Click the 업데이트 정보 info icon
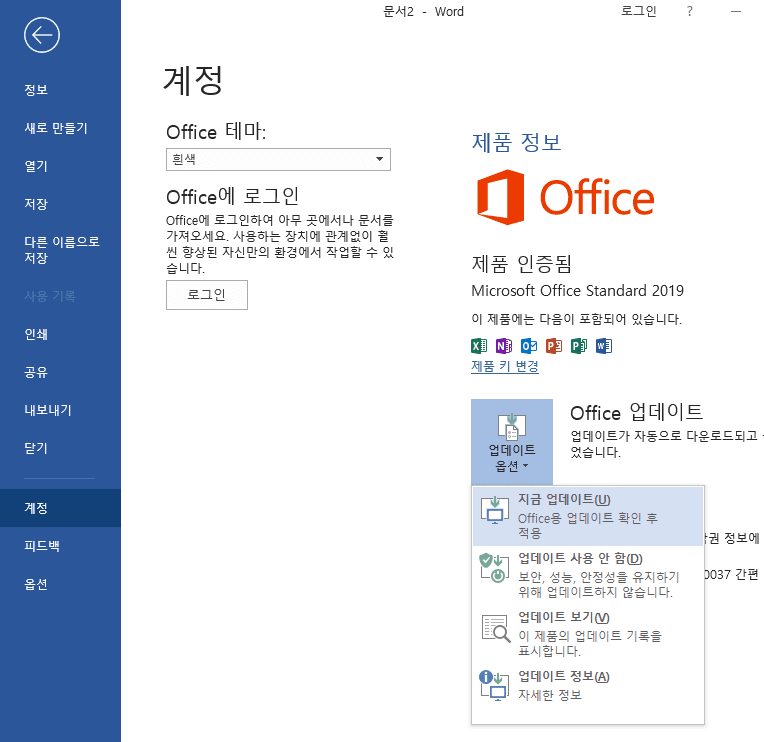Screen dimensions: 764x742 494,685
